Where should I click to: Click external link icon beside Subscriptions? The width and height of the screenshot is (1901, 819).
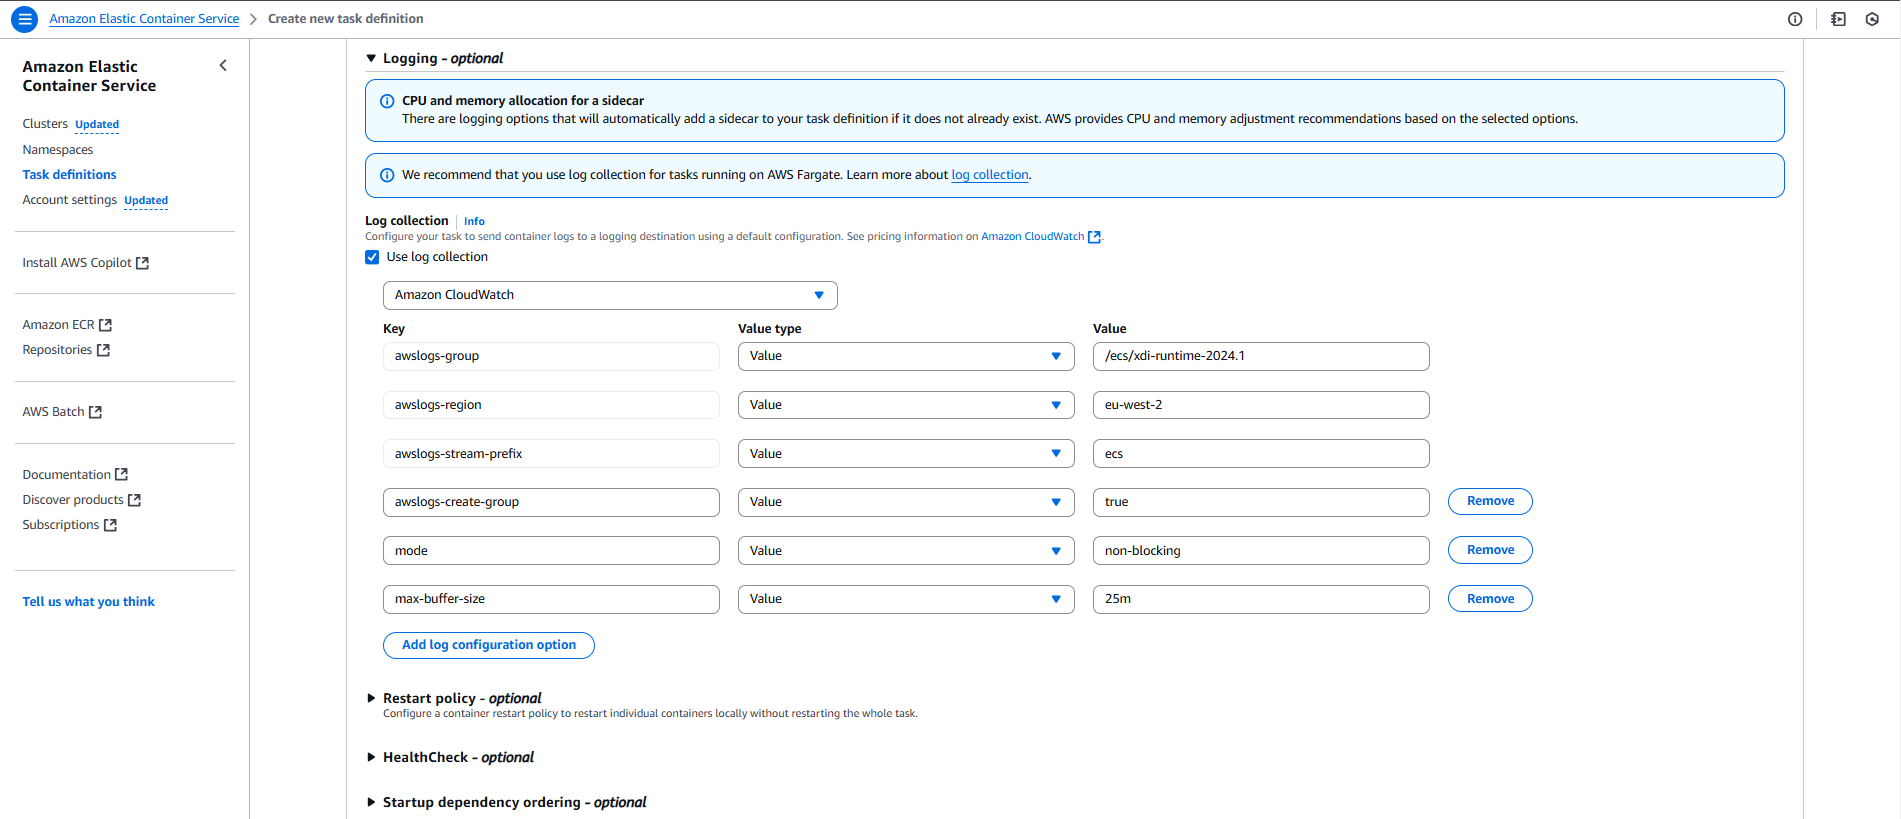click(x=110, y=525)
